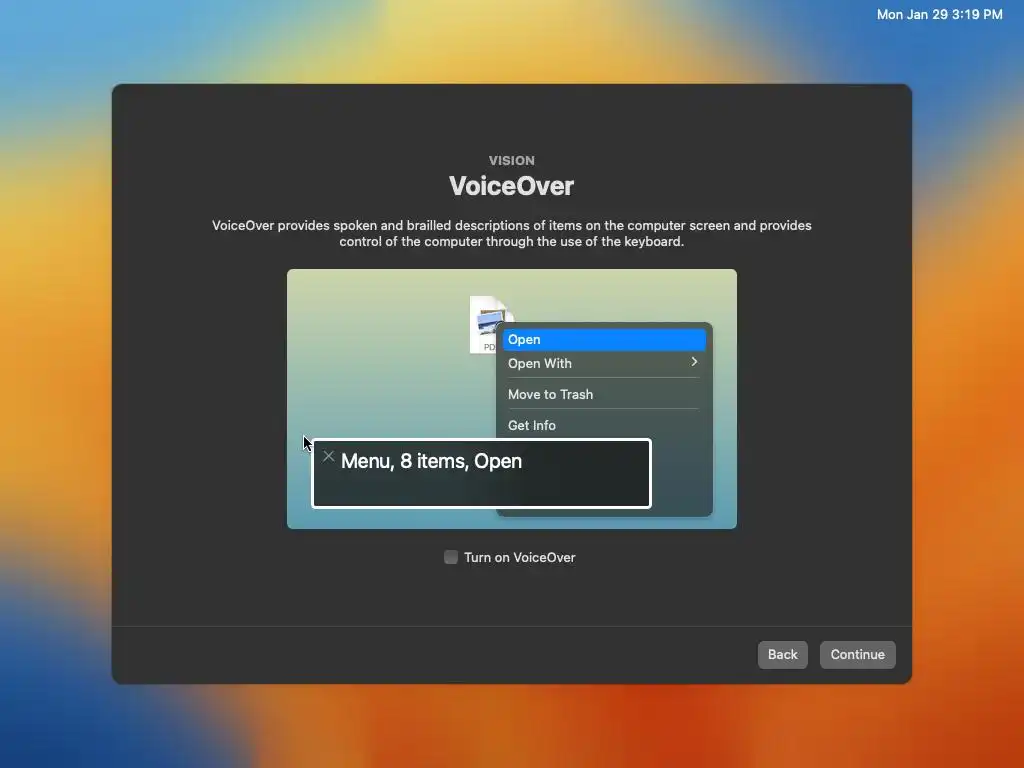Choose Open With menu entry
This screenshot has height=768, width=1024.
(604, 363)
